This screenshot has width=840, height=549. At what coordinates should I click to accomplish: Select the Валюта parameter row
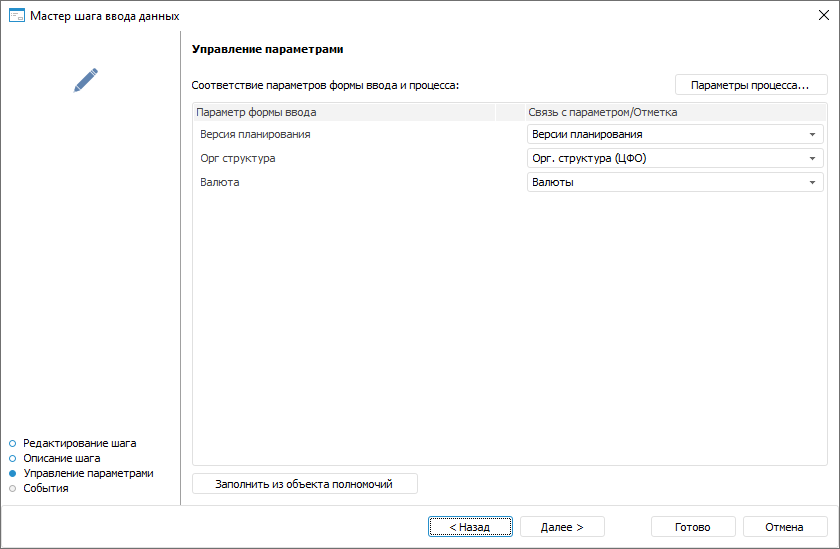click(220, 182)
